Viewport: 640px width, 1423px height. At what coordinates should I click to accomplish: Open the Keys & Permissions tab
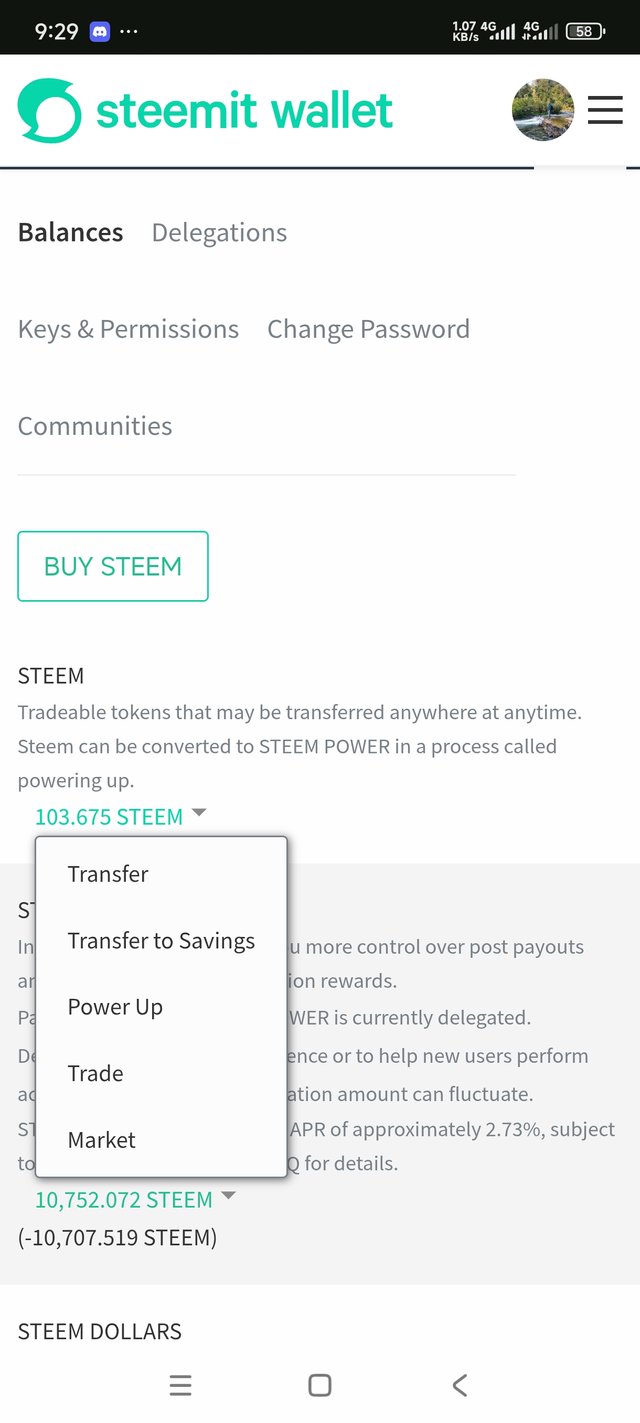(128, 329)
